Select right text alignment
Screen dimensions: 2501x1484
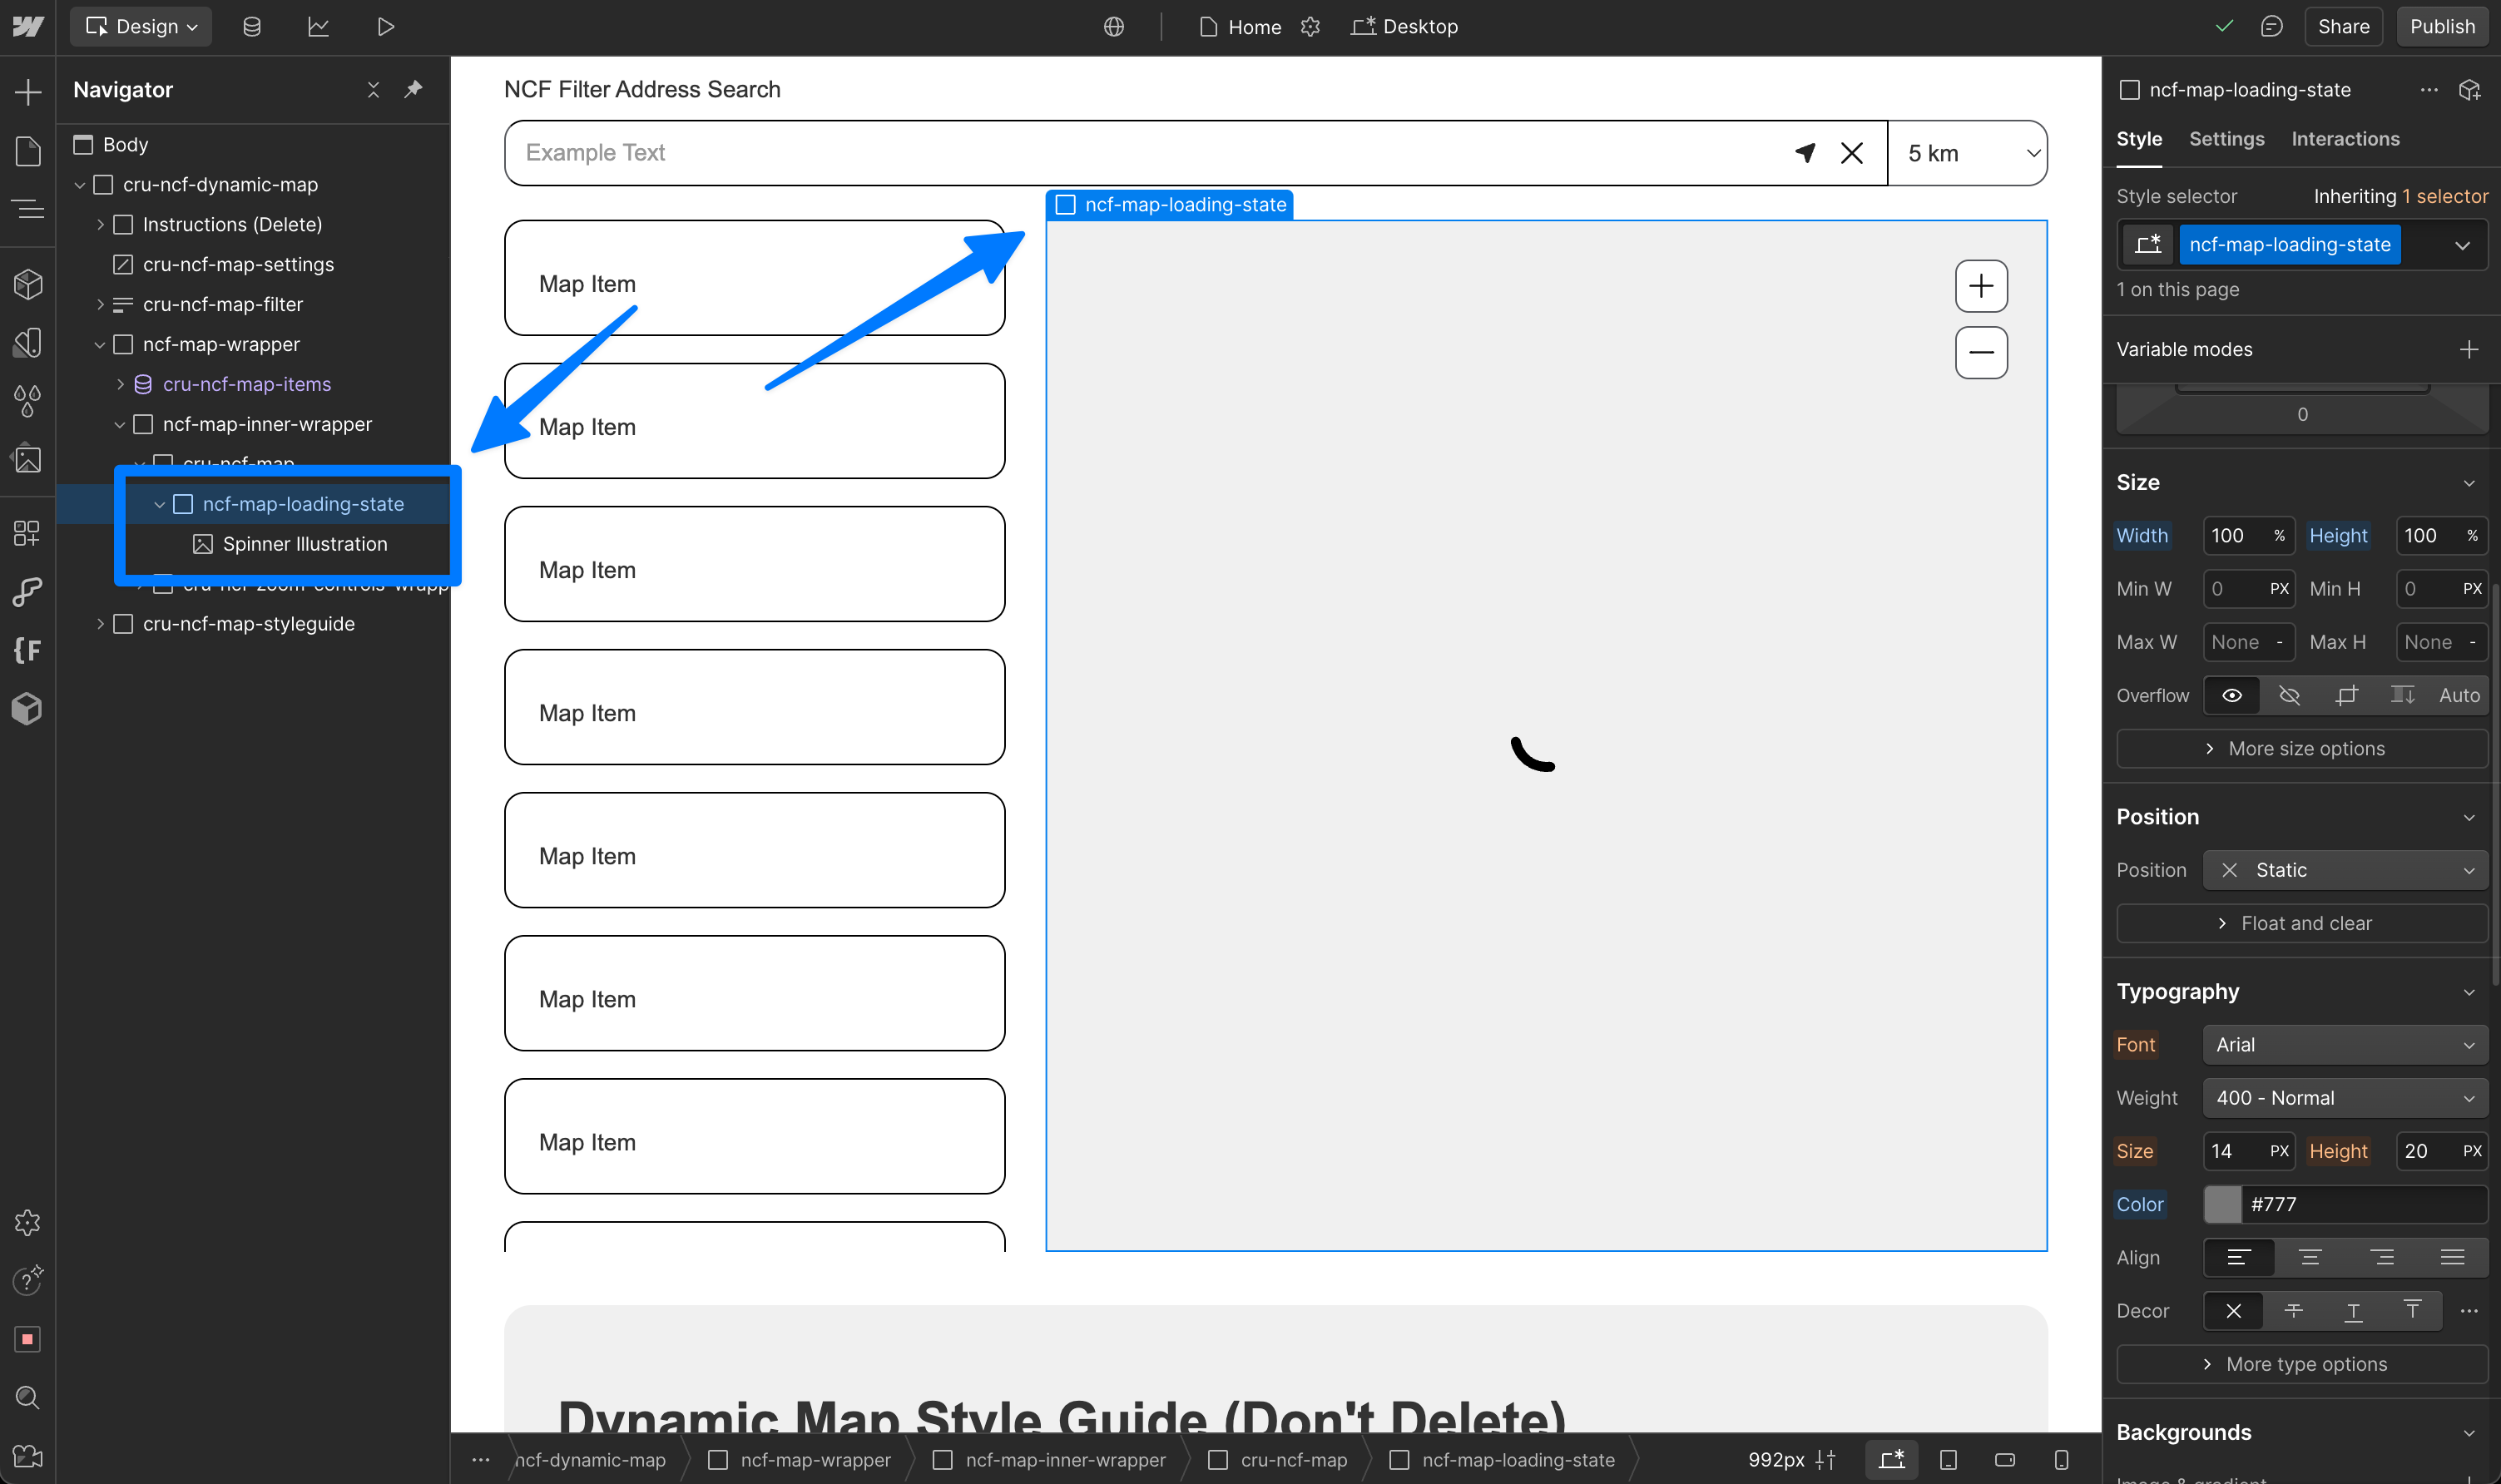click(2382, 1257)
